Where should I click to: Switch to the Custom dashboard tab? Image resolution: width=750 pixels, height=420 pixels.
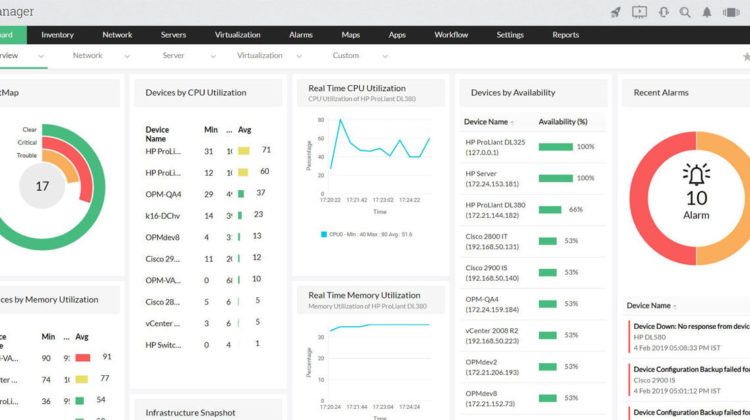(346, 55)
